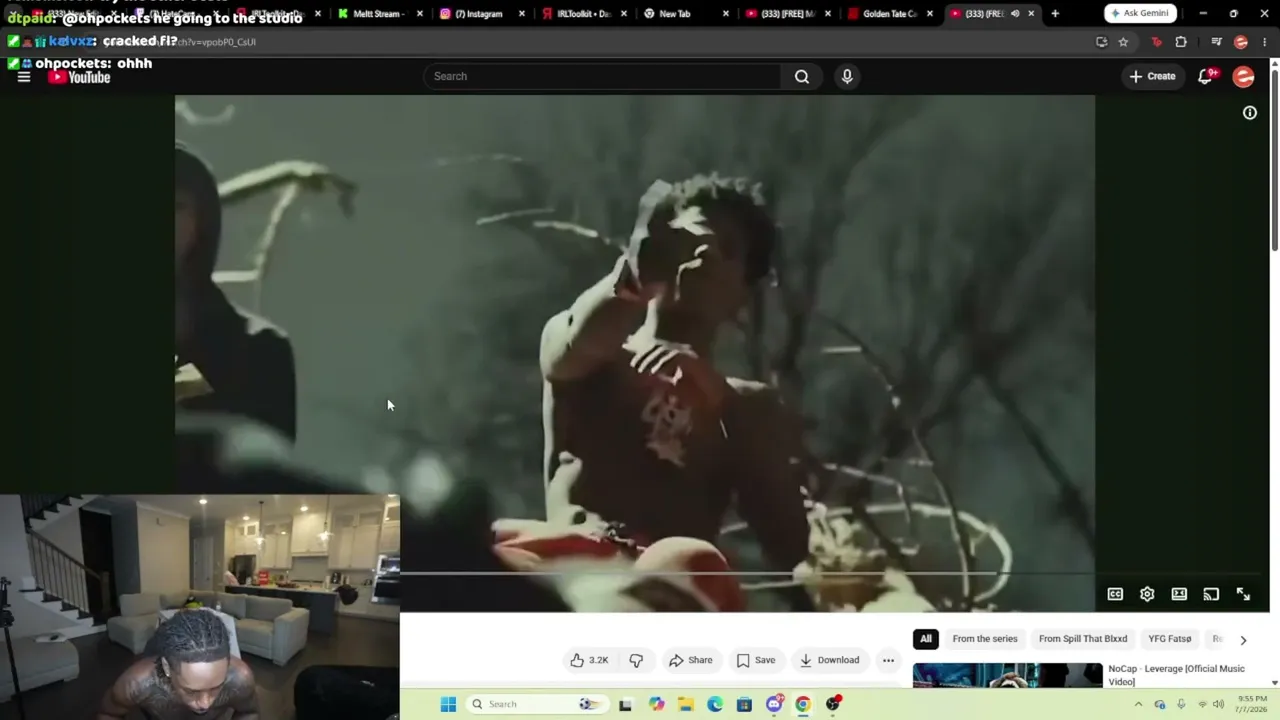Image resolution: width=1280 pixels, height=720 pixels.
Task: Click the Windows taskbar Search box
Action: click(537, 704)
